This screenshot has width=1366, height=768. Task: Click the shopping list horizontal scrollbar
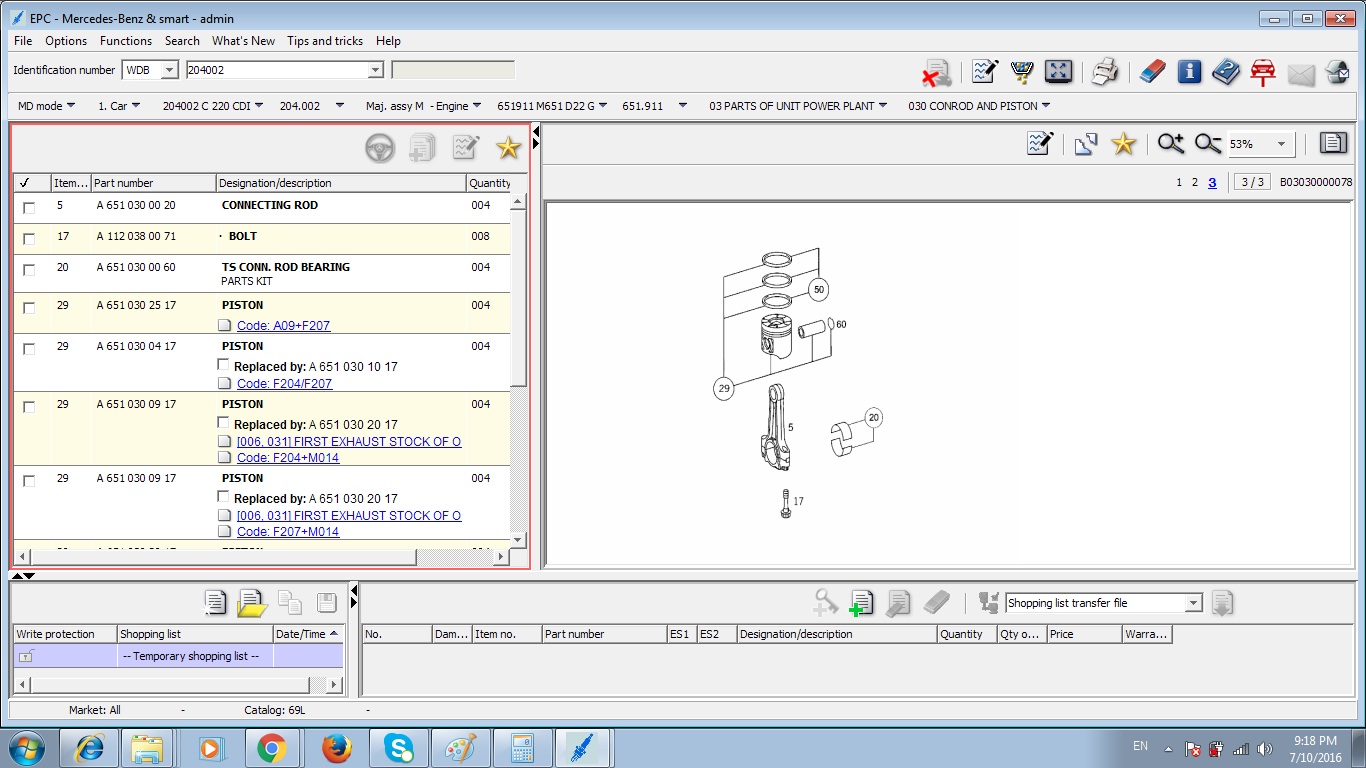tap(170, 685)
